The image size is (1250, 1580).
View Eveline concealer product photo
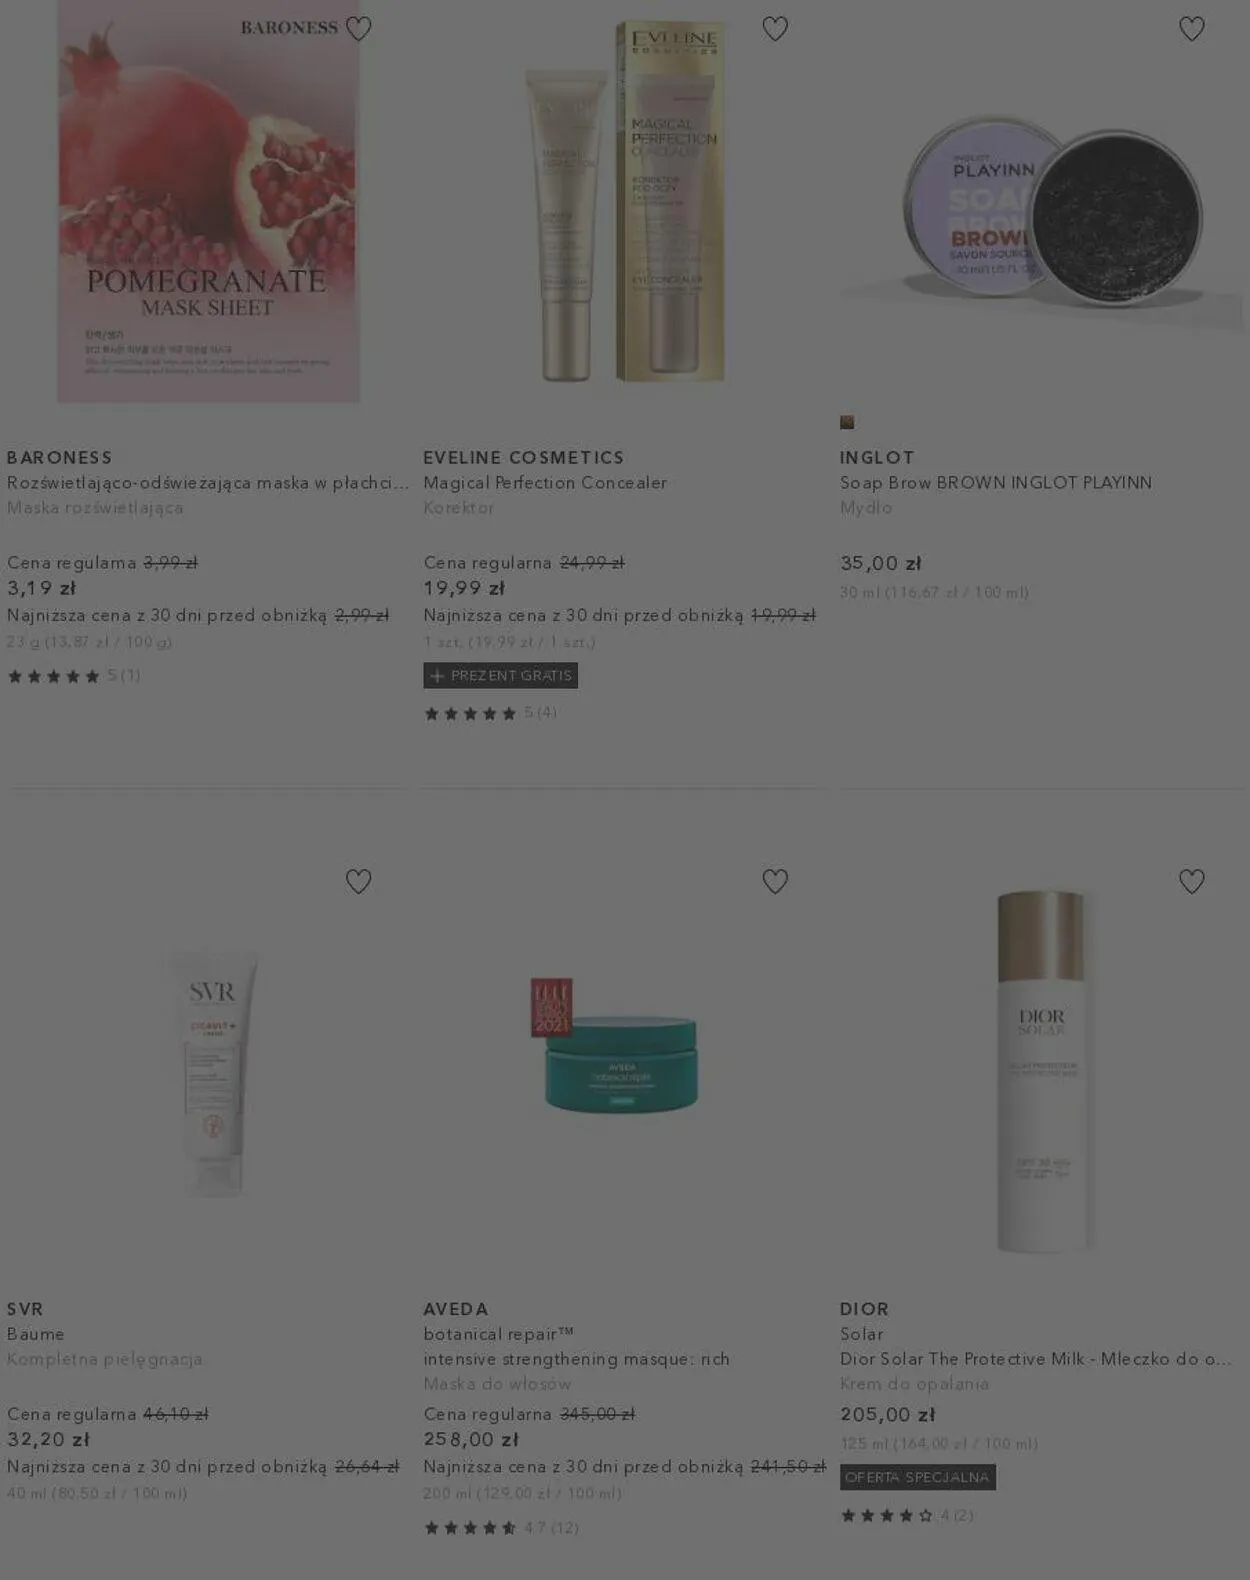624,201
